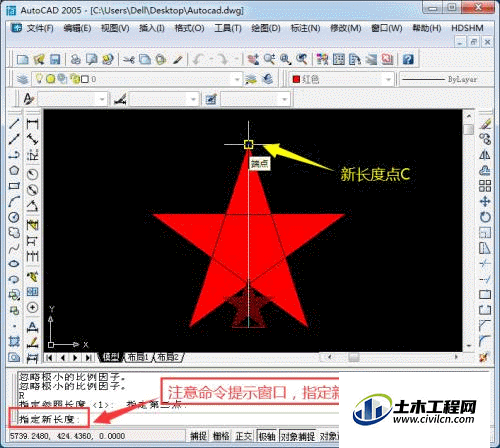Click the last-tab navigation arrow button
Image resolution: width=500 pixels, height=448 pixels.
88,358
